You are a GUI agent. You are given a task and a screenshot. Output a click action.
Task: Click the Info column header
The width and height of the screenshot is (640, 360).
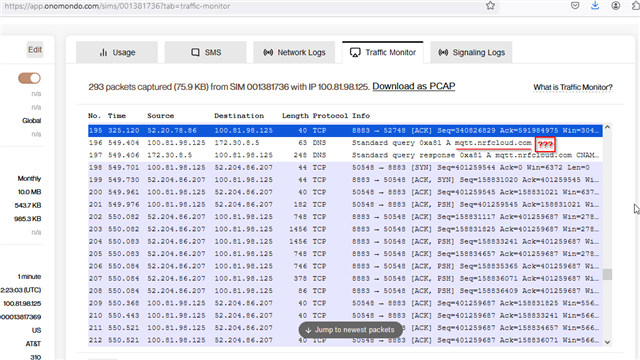coord(361,116)
